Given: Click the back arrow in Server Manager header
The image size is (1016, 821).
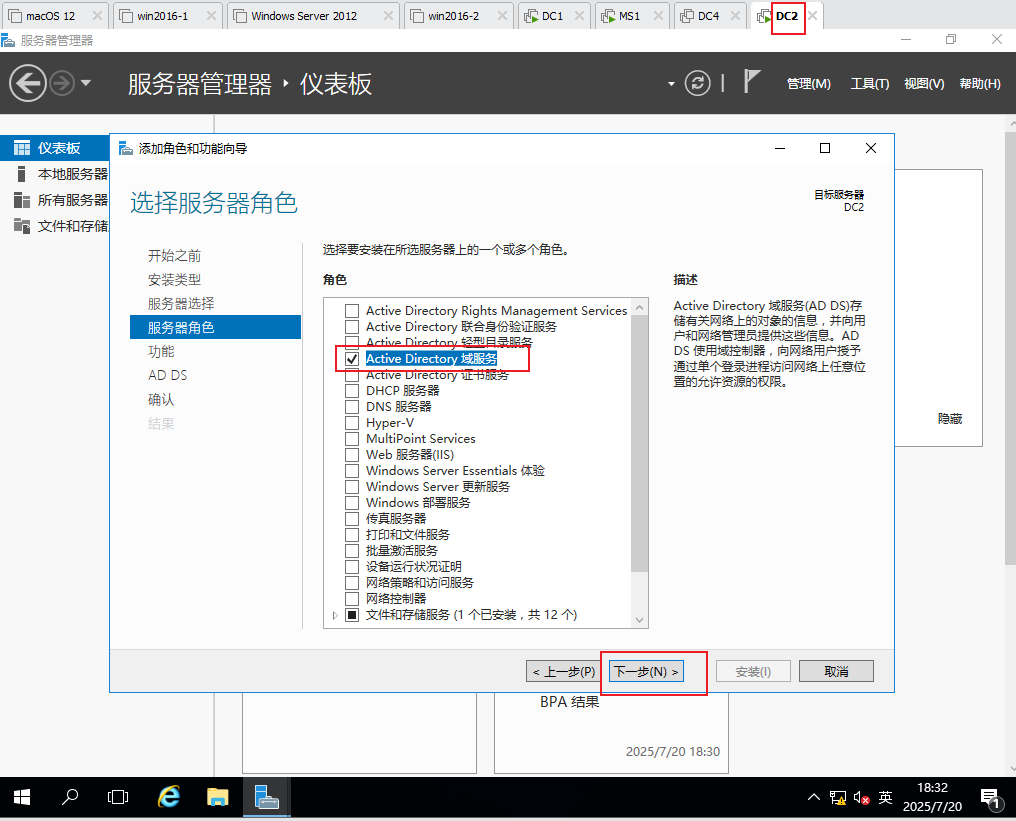Looking at the screenshot, I should [28, 83].
